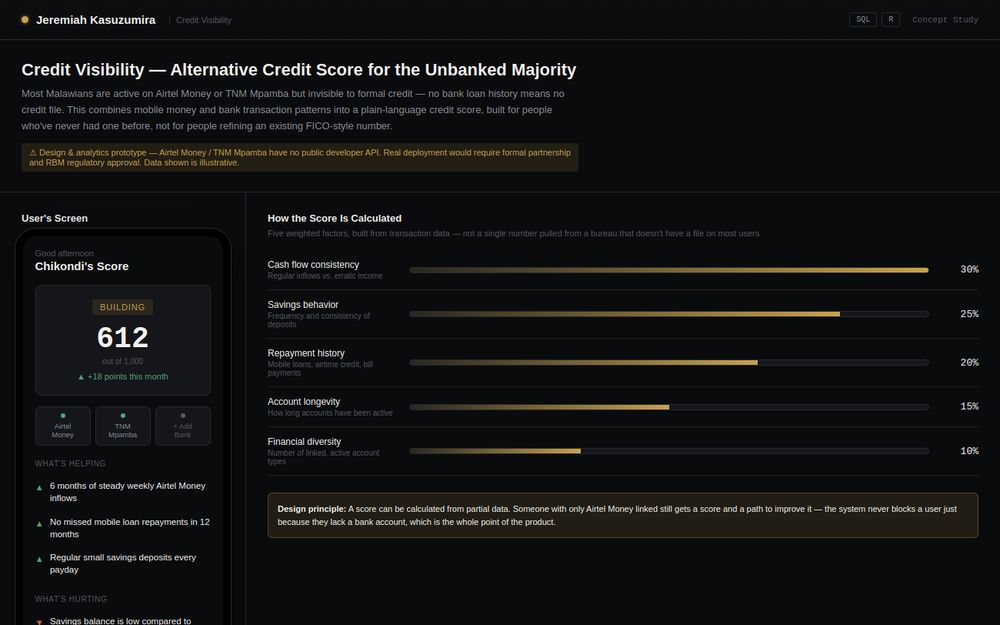The image size is (1000, 625).
Task: Click the Cash flow consistency label
Action: (x=313, y=265)
